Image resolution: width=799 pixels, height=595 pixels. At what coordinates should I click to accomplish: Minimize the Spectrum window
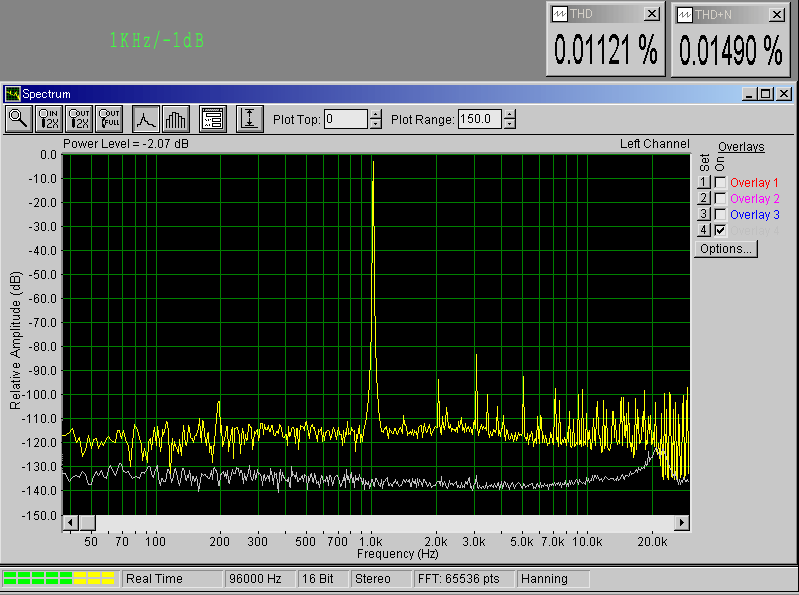click(x=750, y=94)
